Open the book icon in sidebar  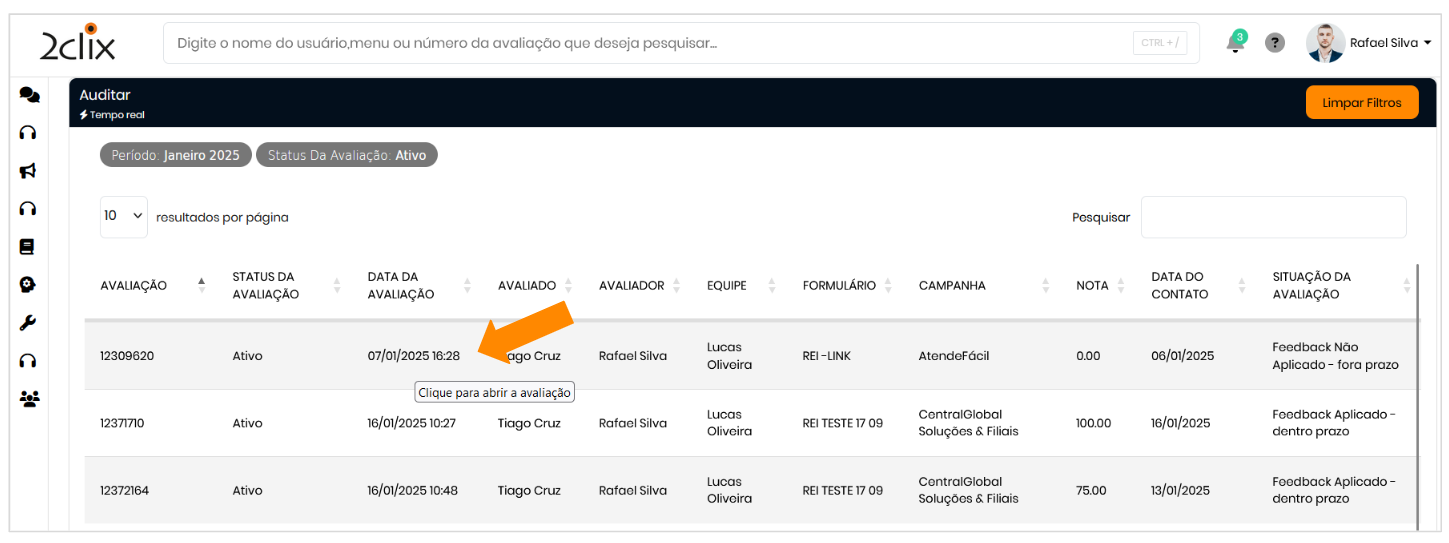[x=28, y=246]
